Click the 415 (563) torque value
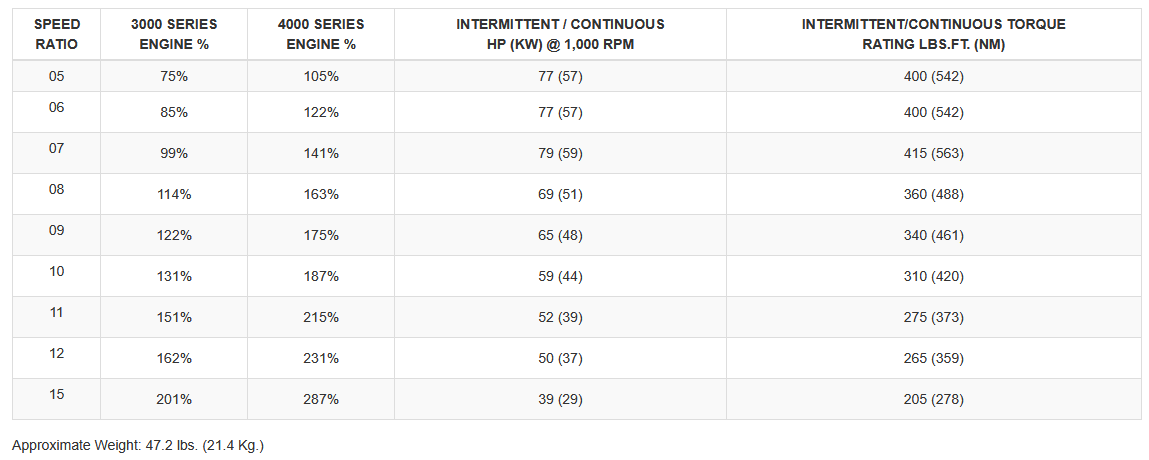This screenshot has width=1149, height=460. point(933,154)
